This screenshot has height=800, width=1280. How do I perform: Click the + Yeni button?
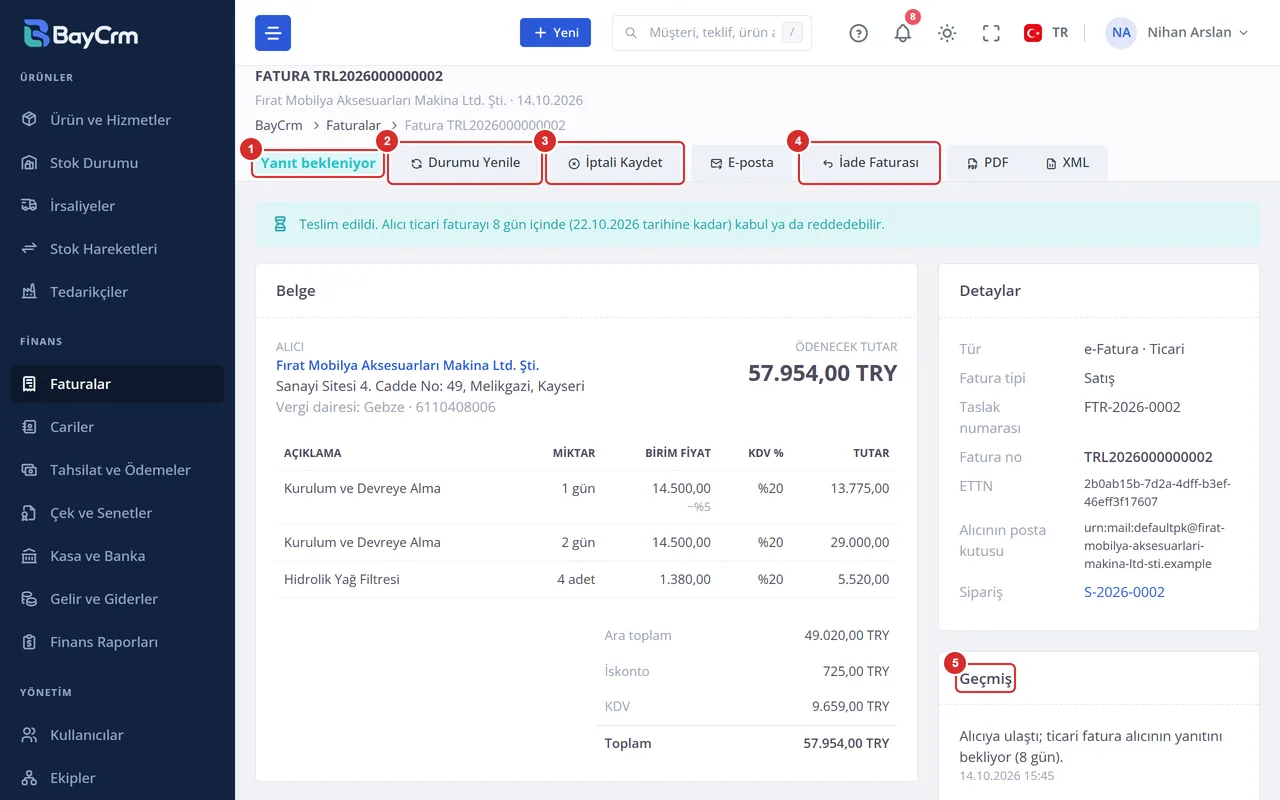pyautogui.click(x=555, y=33)
